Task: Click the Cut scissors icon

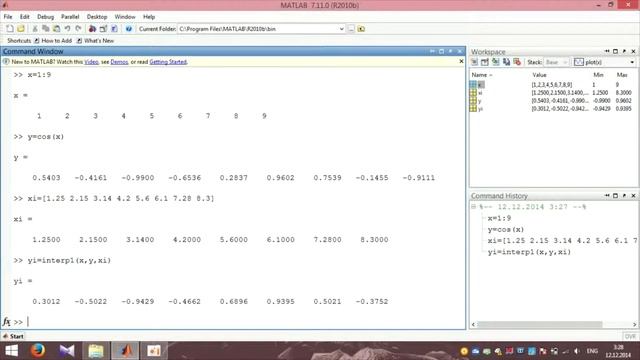Action: pos(35,29)
